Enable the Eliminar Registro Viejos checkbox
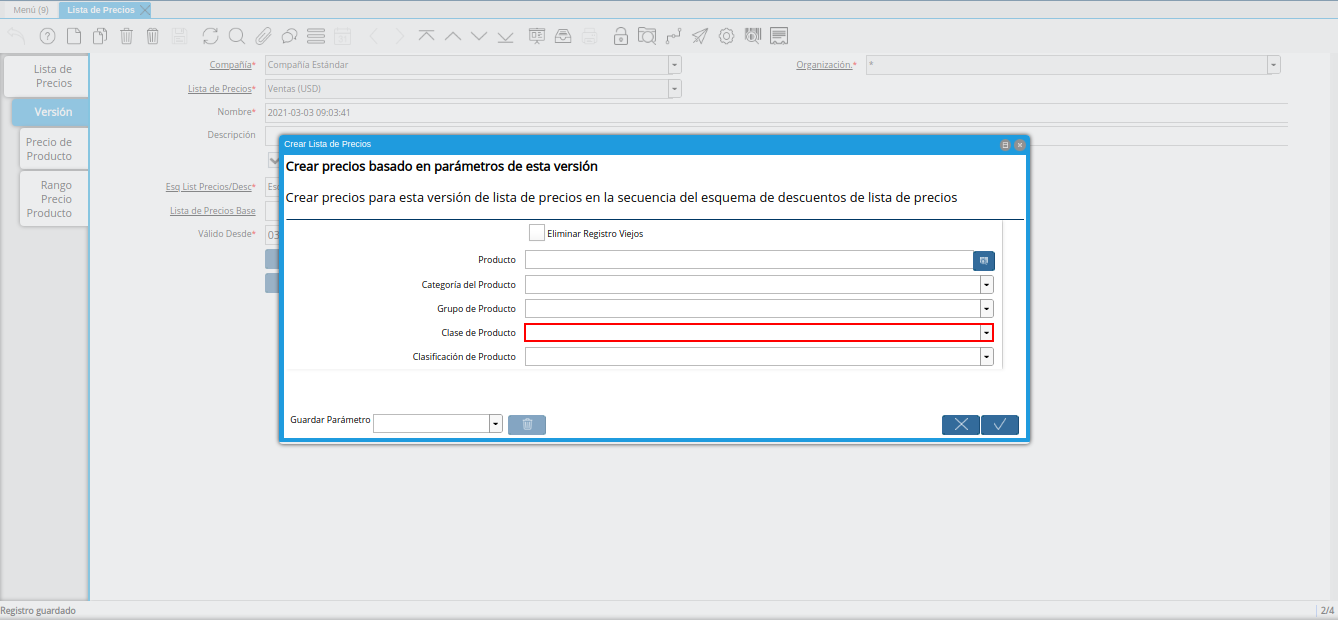Image resolution: width=1338 pixels, height=620 pixels. 537,233
